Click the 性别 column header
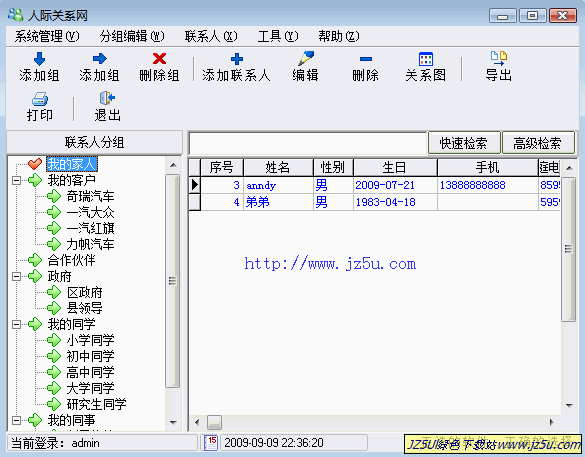The width and height of the screenshot is (585, 457). pos(333,168)
